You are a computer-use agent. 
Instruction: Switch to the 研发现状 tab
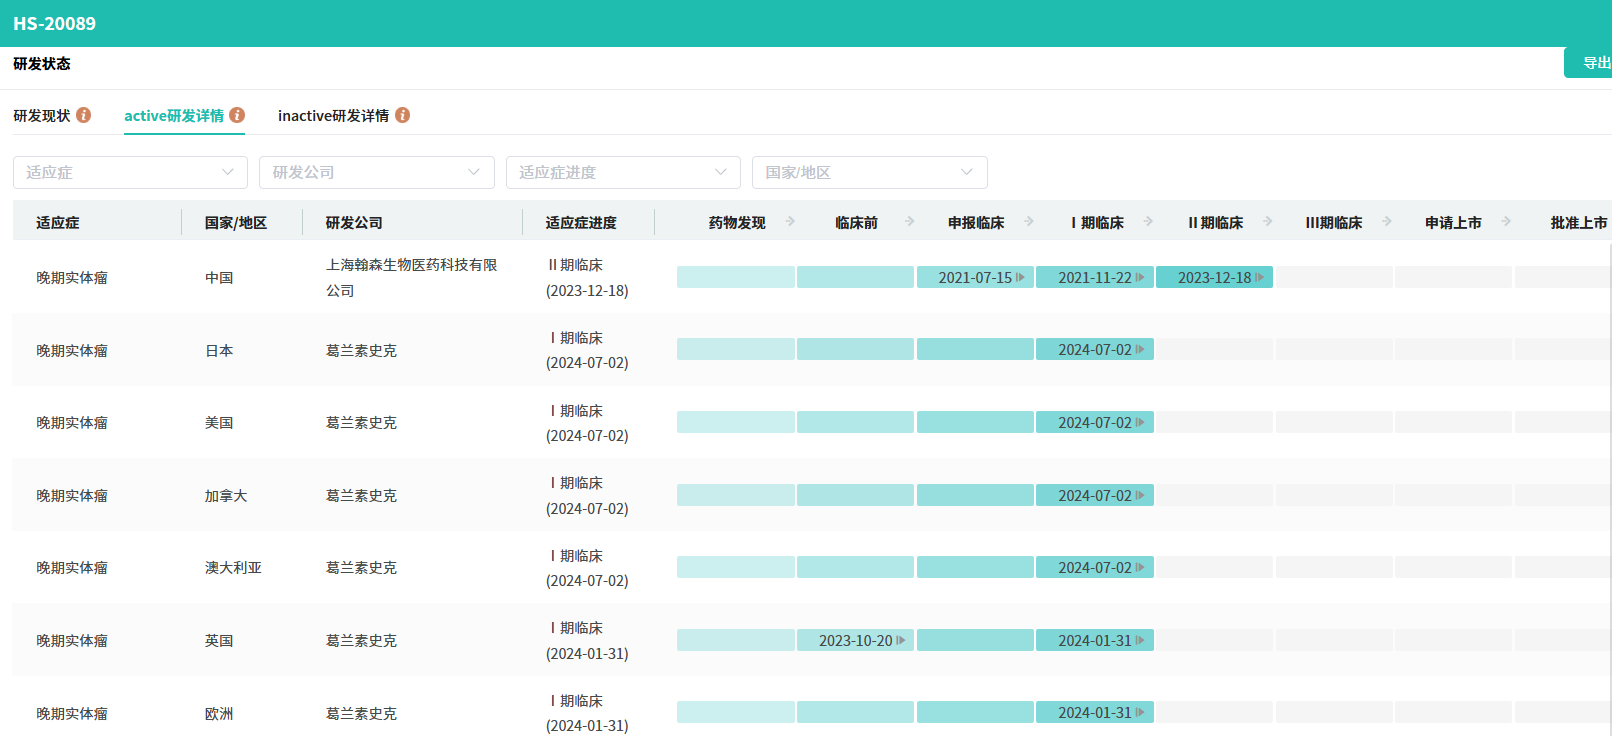[x=42, y=116]
